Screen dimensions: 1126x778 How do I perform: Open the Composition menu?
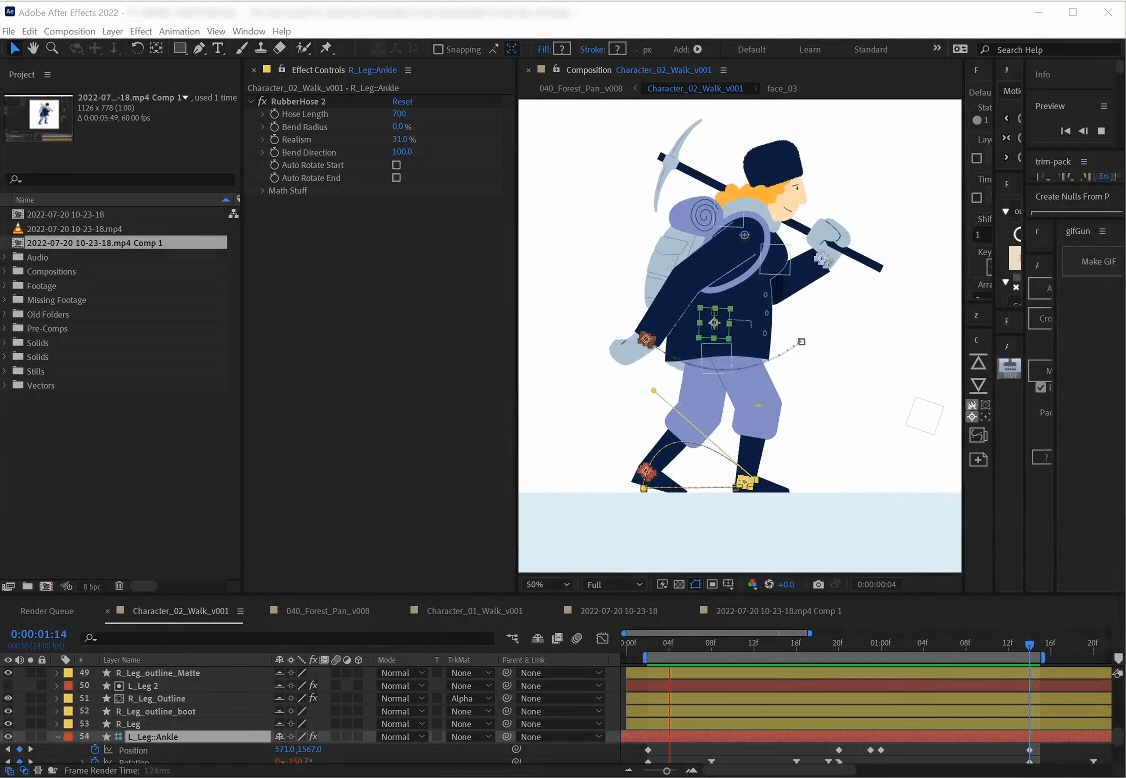[69, 32]
